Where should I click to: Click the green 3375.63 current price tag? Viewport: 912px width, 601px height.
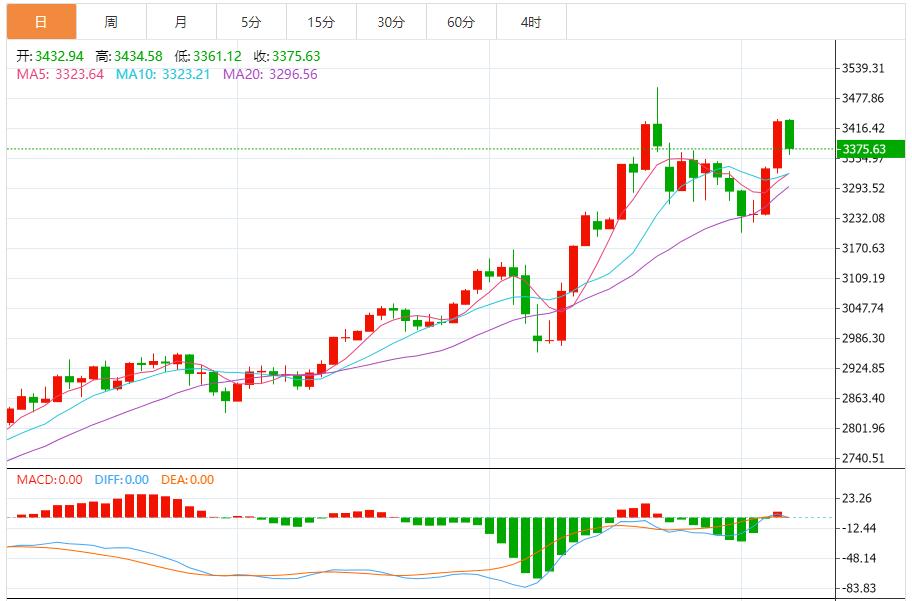(870, 150)
